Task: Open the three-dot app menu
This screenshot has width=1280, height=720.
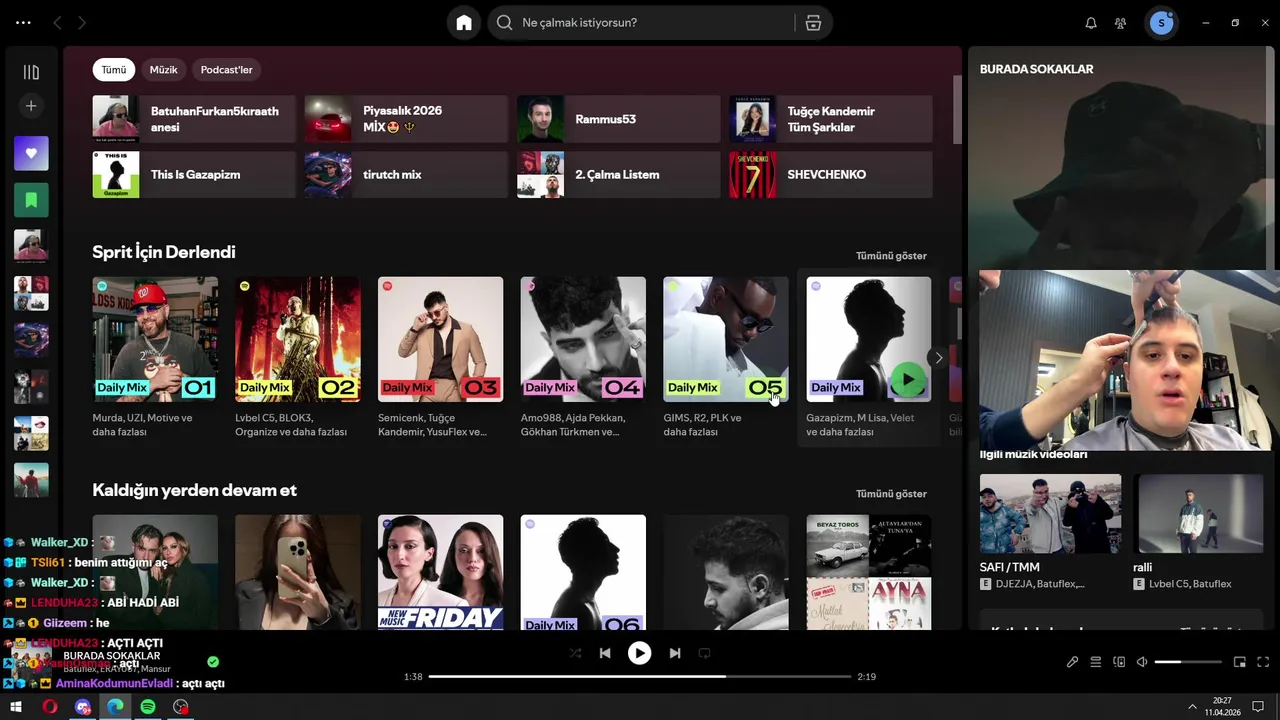Action: coord(23,23)
